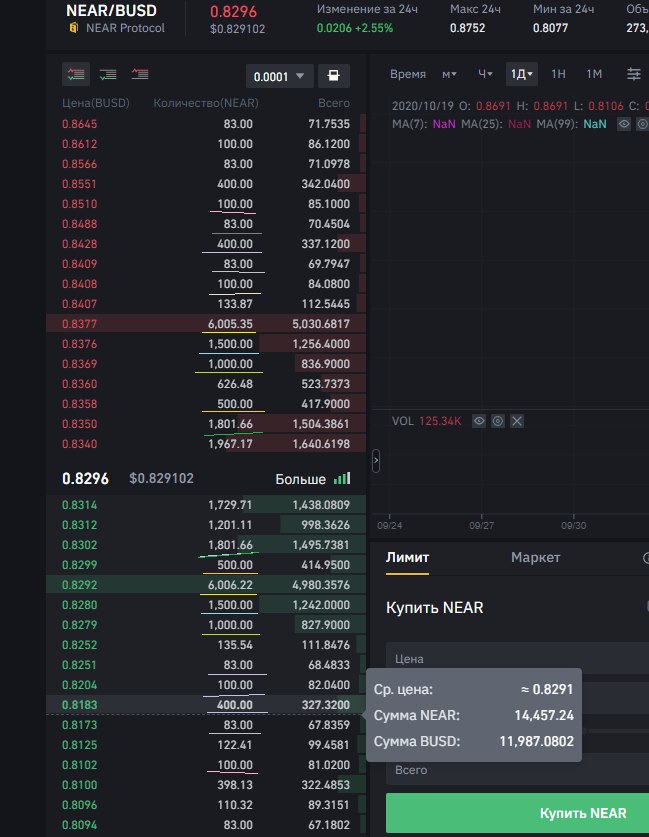This screenshot has height=837, width=649.
Task: Click the 24h low value 0.8077
Action: pos(550,28)
